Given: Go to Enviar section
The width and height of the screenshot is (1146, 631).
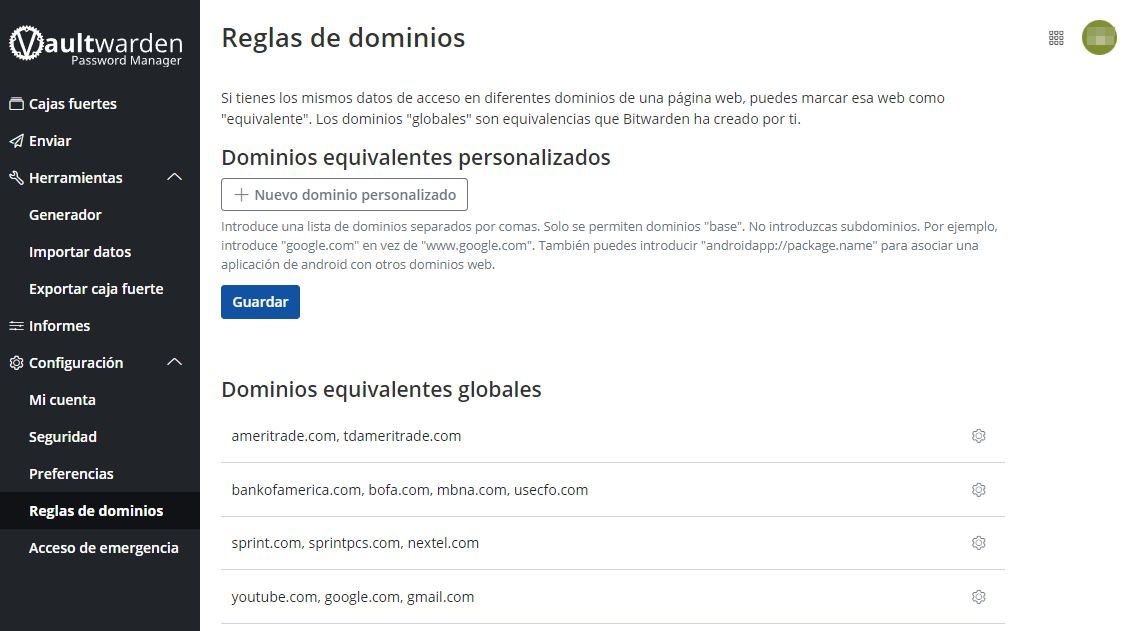Looking at the screenshot, I should click(x=50, y=141).
